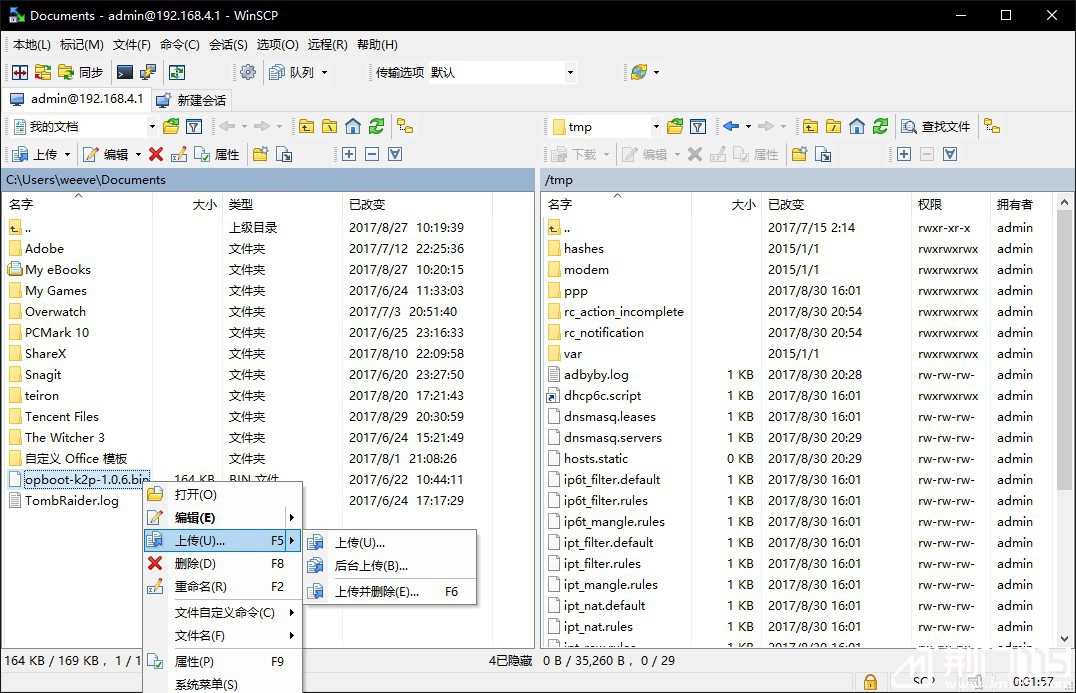Go to remote home directory icon
This screenshot has width=1076, height=693.
point(856,126)
